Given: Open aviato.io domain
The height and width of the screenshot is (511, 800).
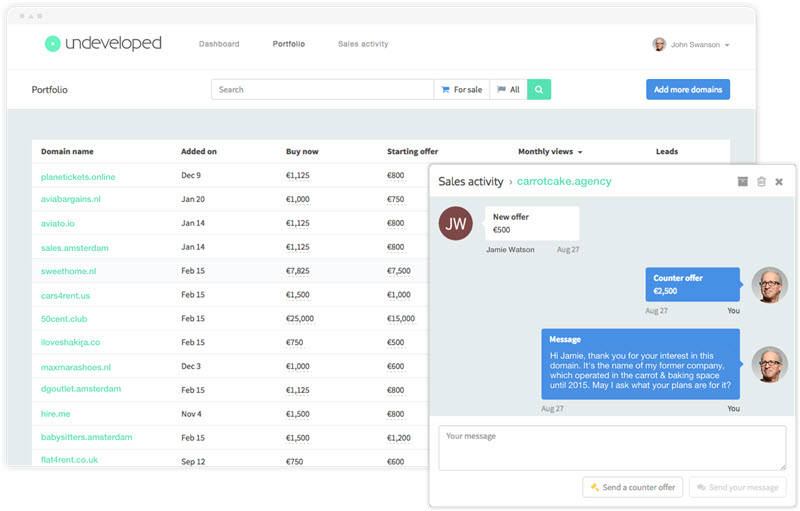Looking at the screenshot, I should (x=58, y=223).
